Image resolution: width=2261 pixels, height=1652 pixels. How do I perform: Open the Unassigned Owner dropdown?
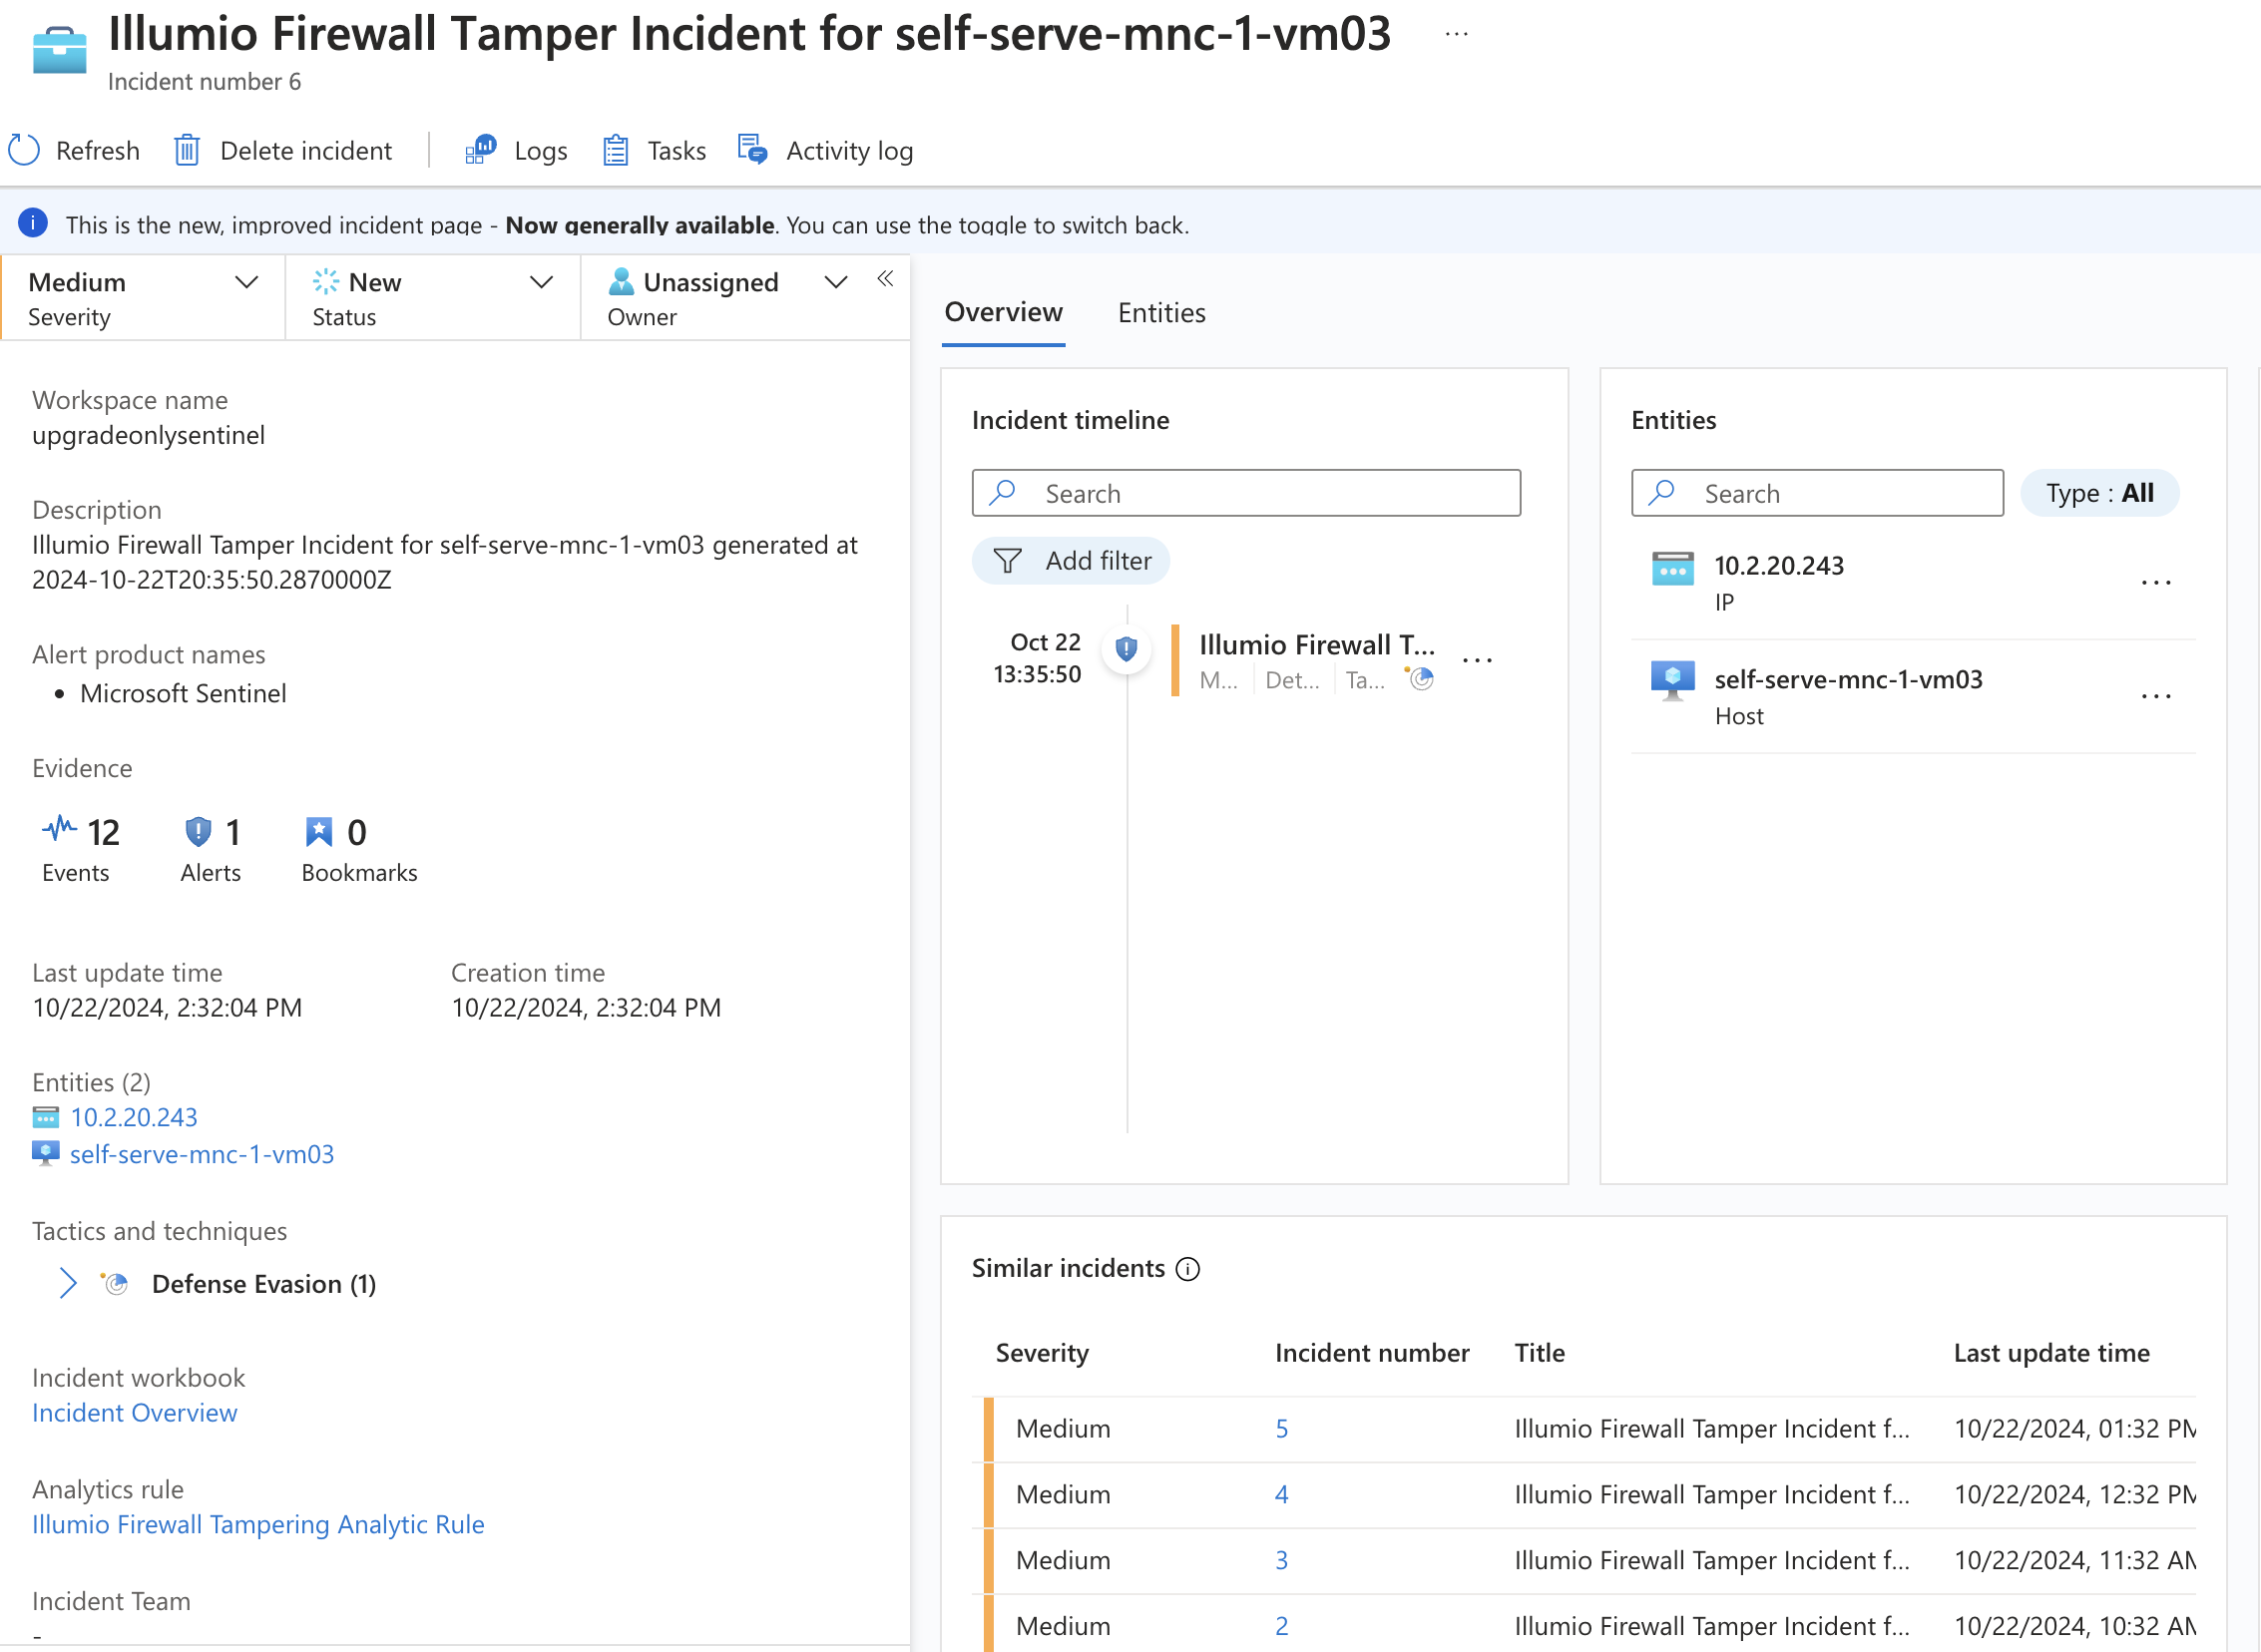pos(728,297)
